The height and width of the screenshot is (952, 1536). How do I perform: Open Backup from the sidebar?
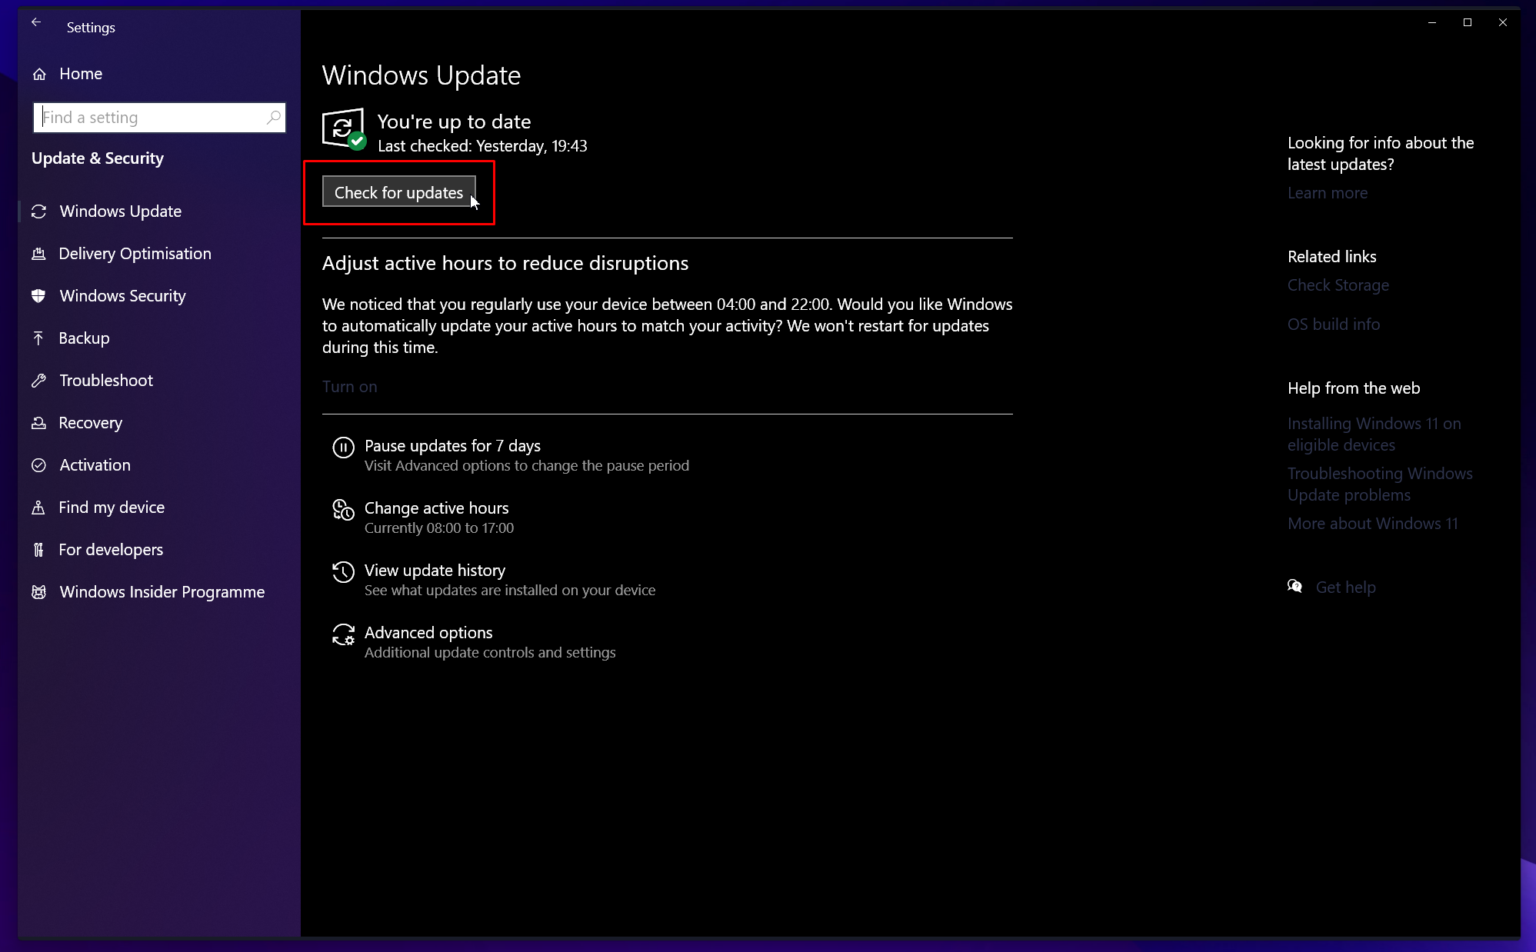tap(84, 338)
